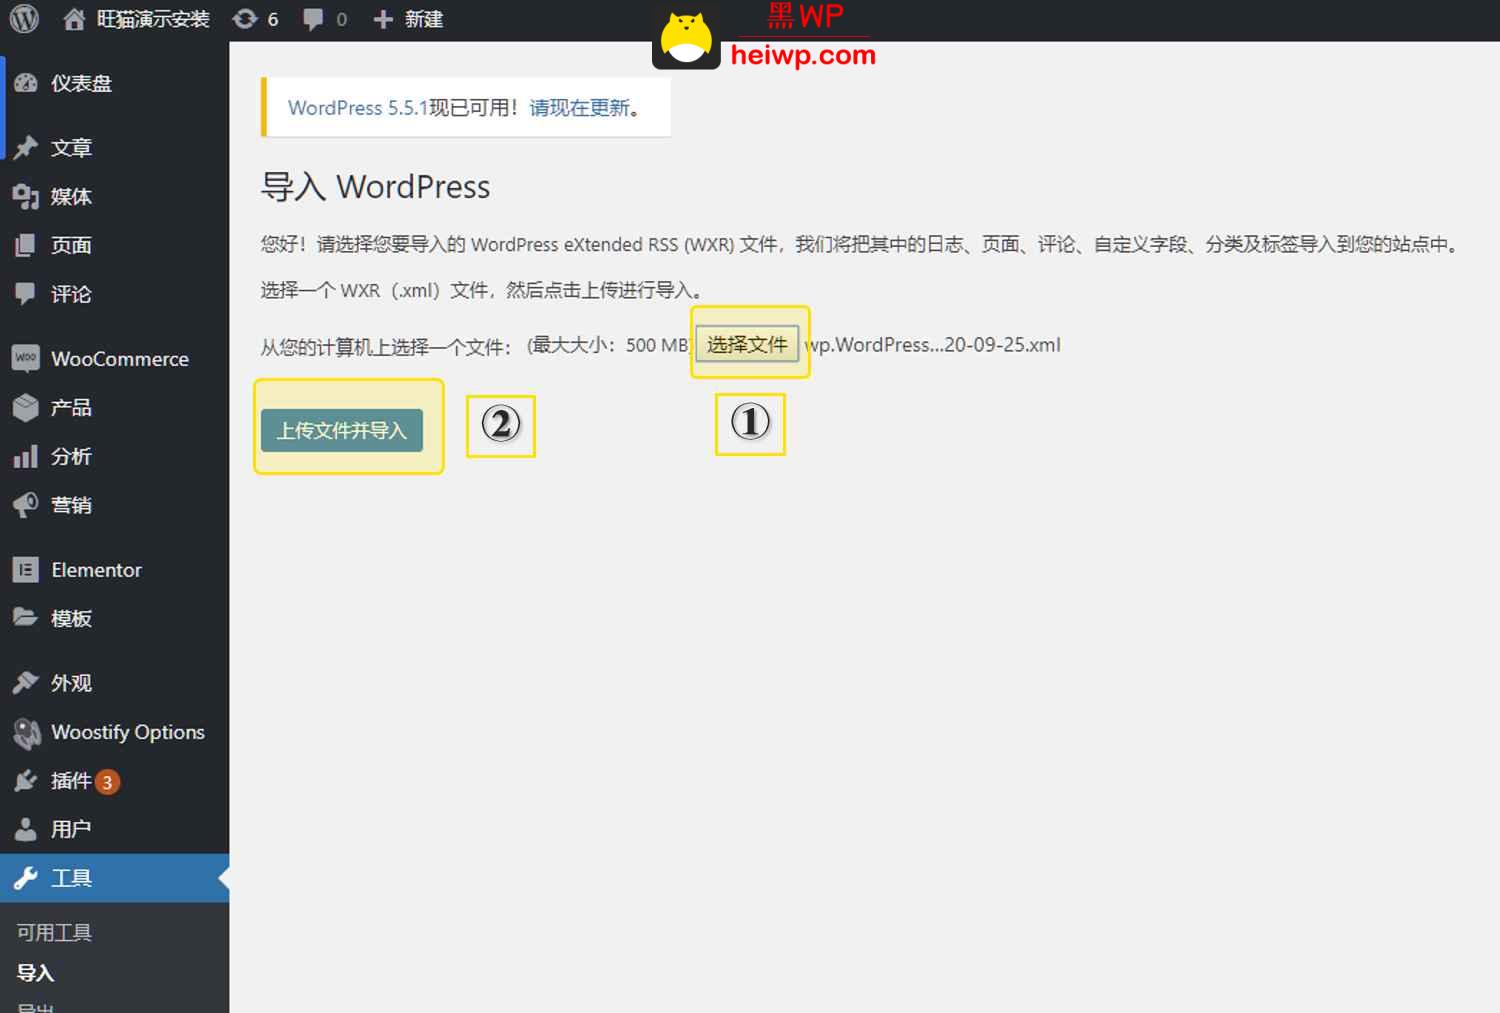The height and width of the screenshot is (1013, 1500).
Task: Click 新建 in admin bar
Action: 424,19
